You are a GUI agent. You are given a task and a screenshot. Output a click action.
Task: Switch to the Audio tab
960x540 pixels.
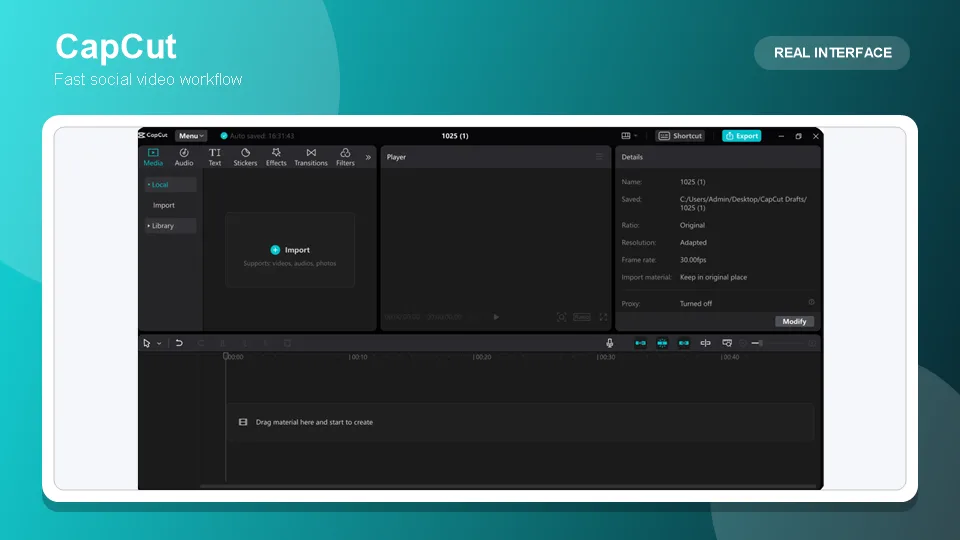click(x=184, y=157)
